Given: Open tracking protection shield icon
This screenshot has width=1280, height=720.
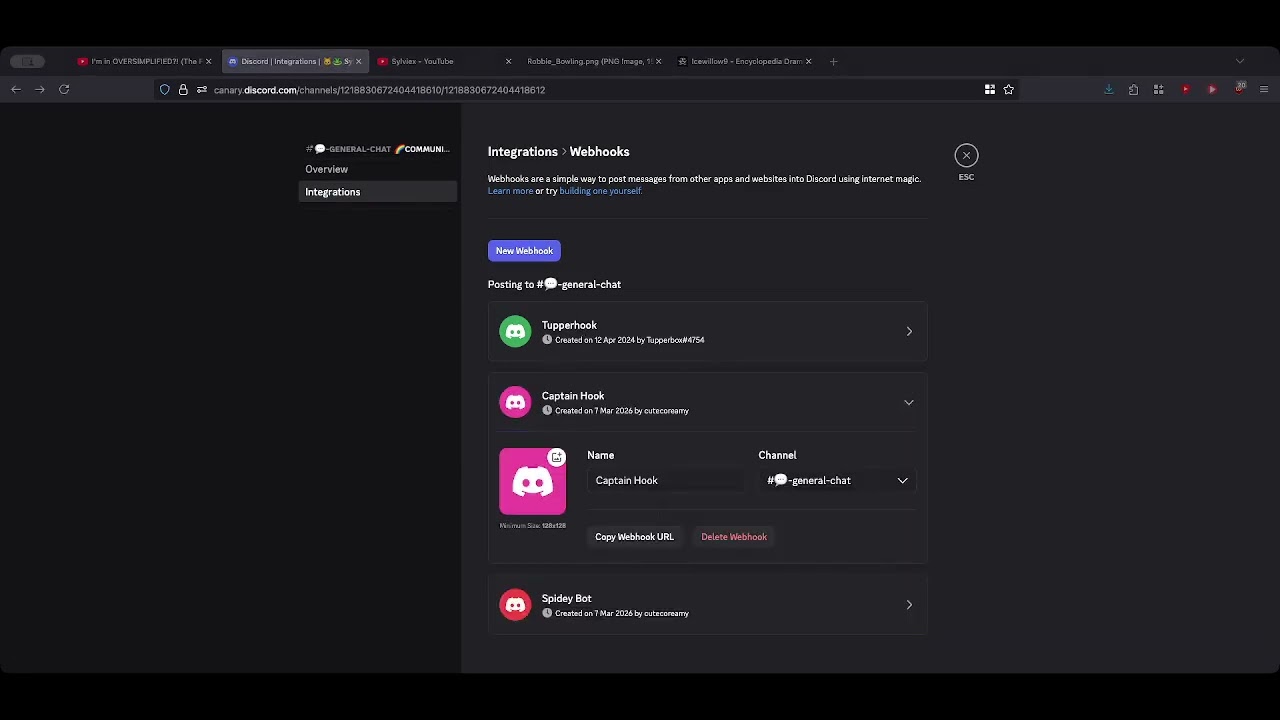Looking at the screenshot, I should [x=165, y=90].
